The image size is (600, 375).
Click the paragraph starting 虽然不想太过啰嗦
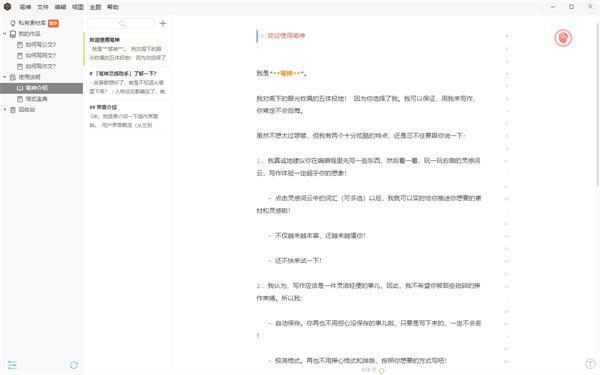pos(361,135)
